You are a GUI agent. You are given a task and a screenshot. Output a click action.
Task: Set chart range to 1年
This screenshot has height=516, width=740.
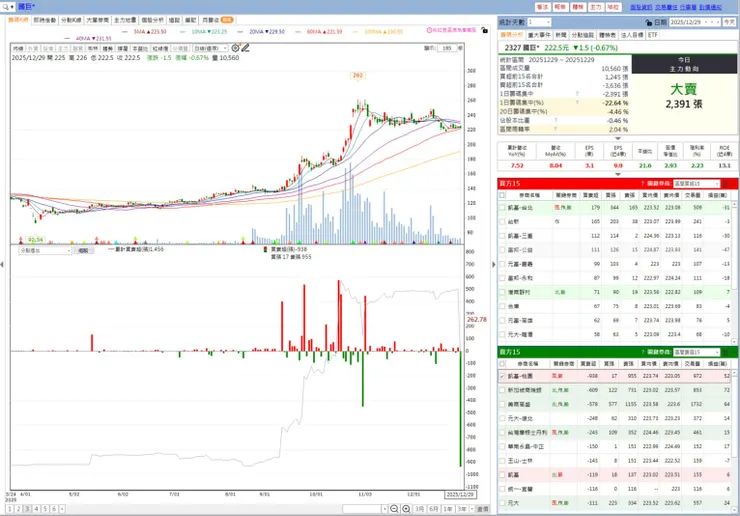point(447,509)
